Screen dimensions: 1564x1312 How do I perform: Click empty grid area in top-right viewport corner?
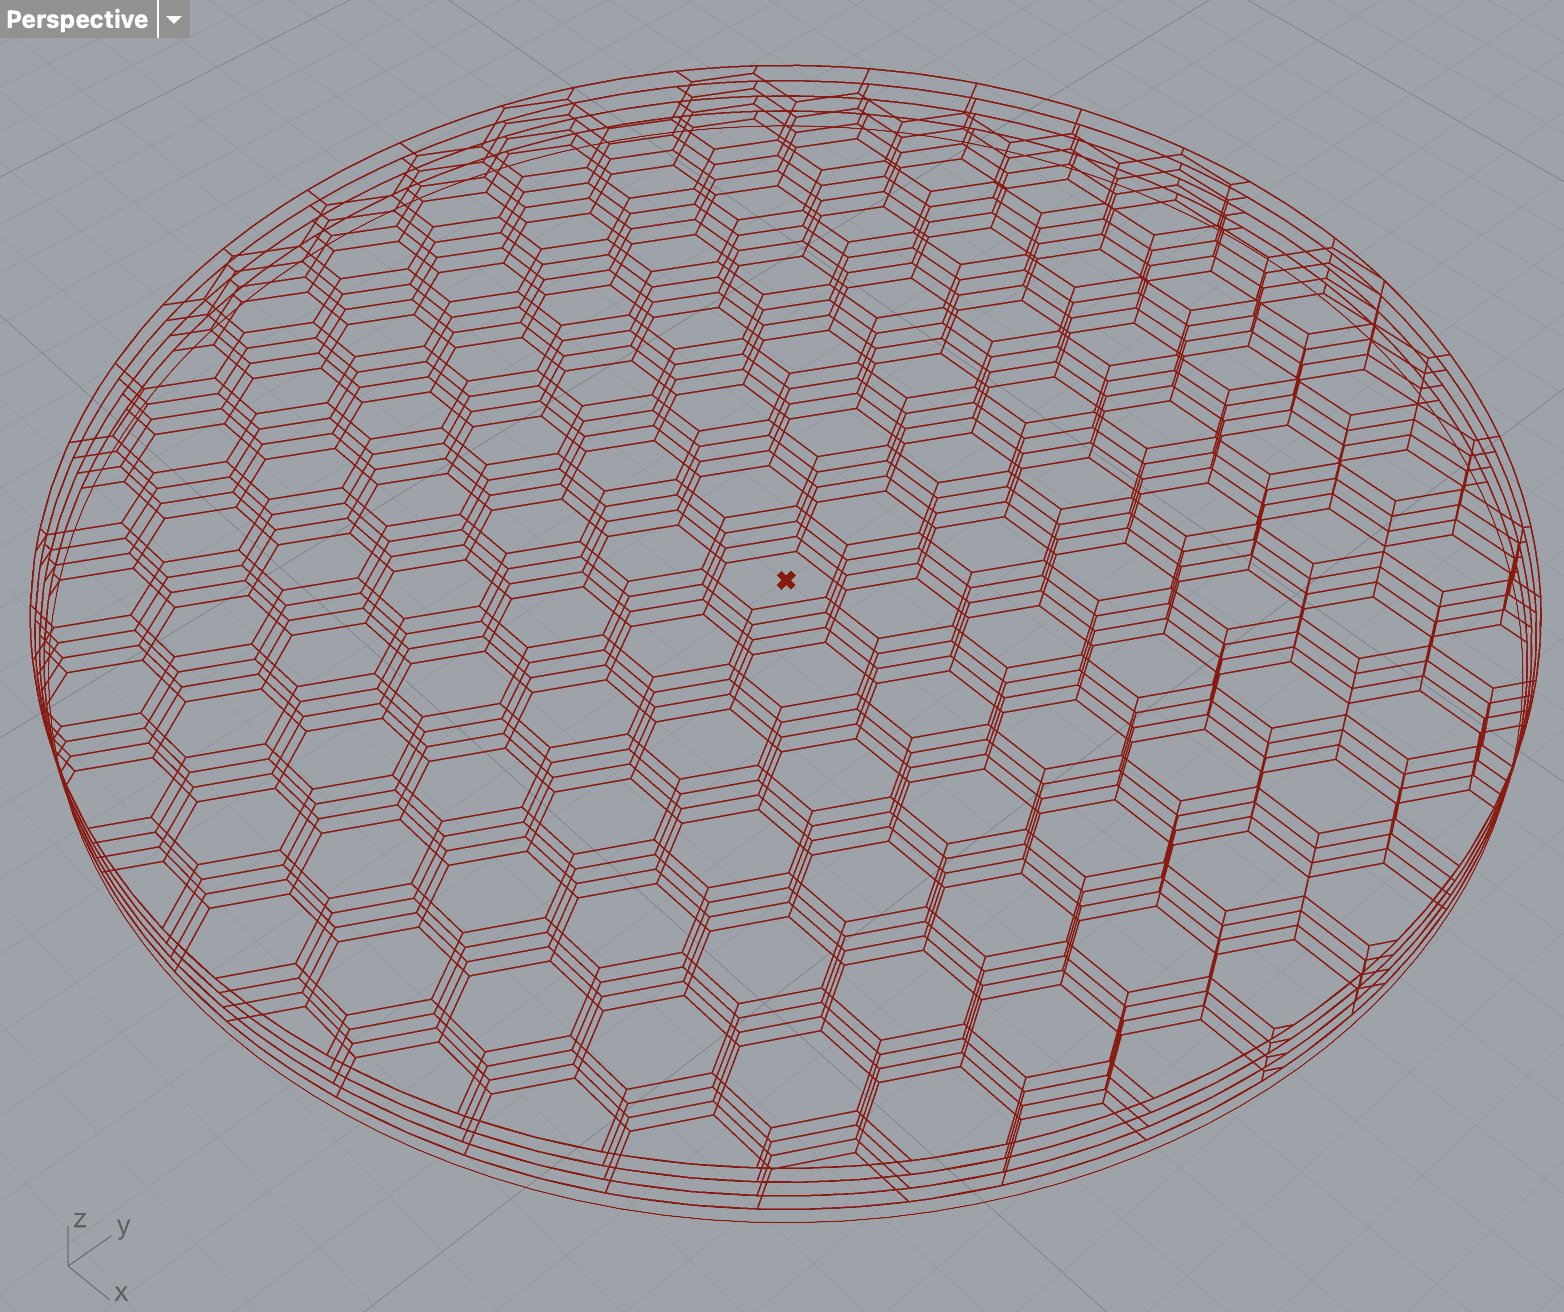click(1480, 80)
